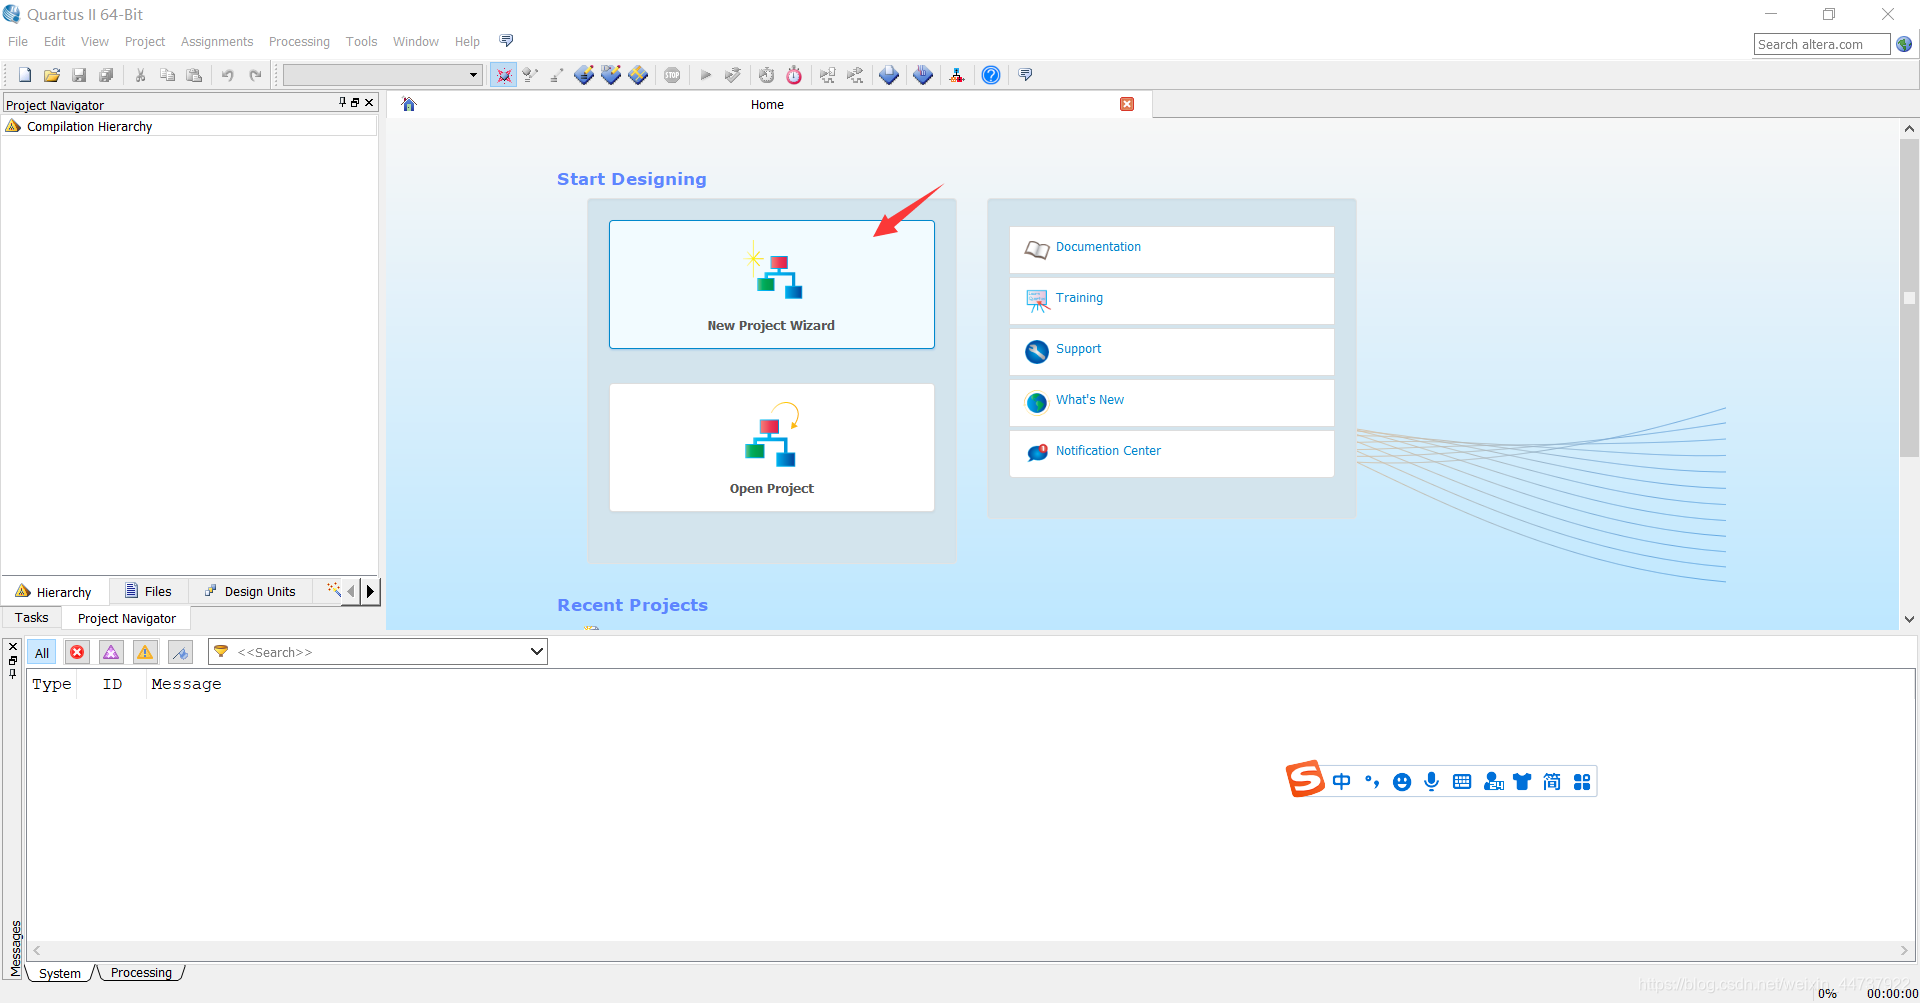Viewport: 1920px width, 1003px height.
Task: Click the Start Analysis & Synthesis icon
Action: (733, 75)
